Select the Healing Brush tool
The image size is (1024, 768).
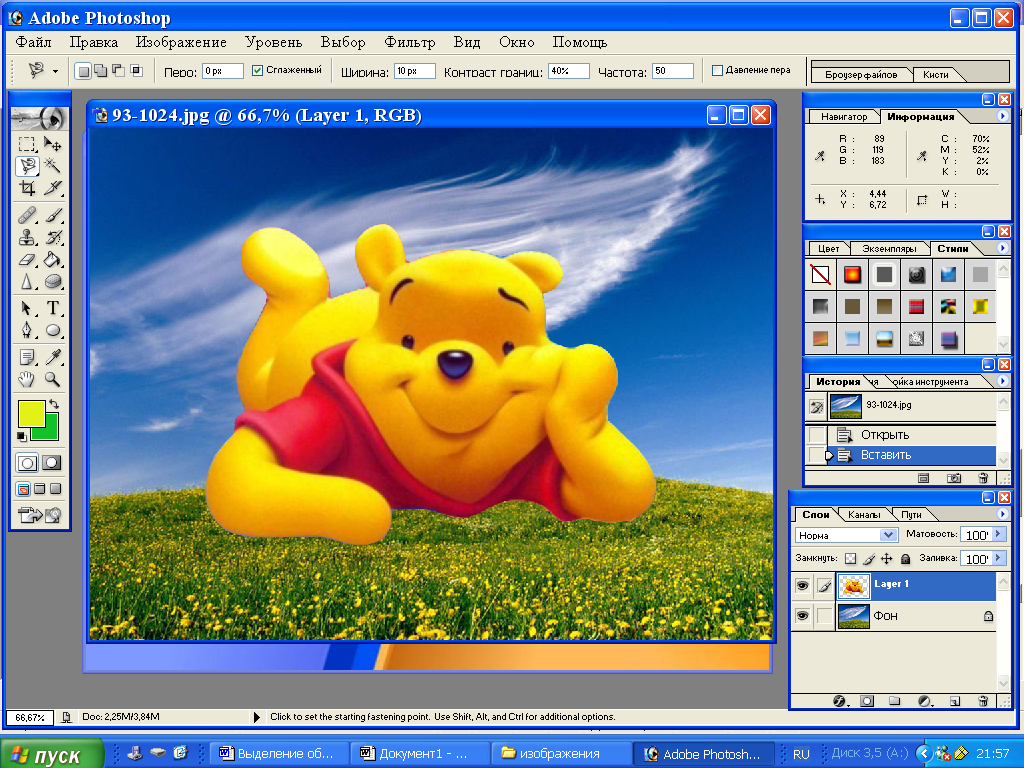click(x=27, y=215)
